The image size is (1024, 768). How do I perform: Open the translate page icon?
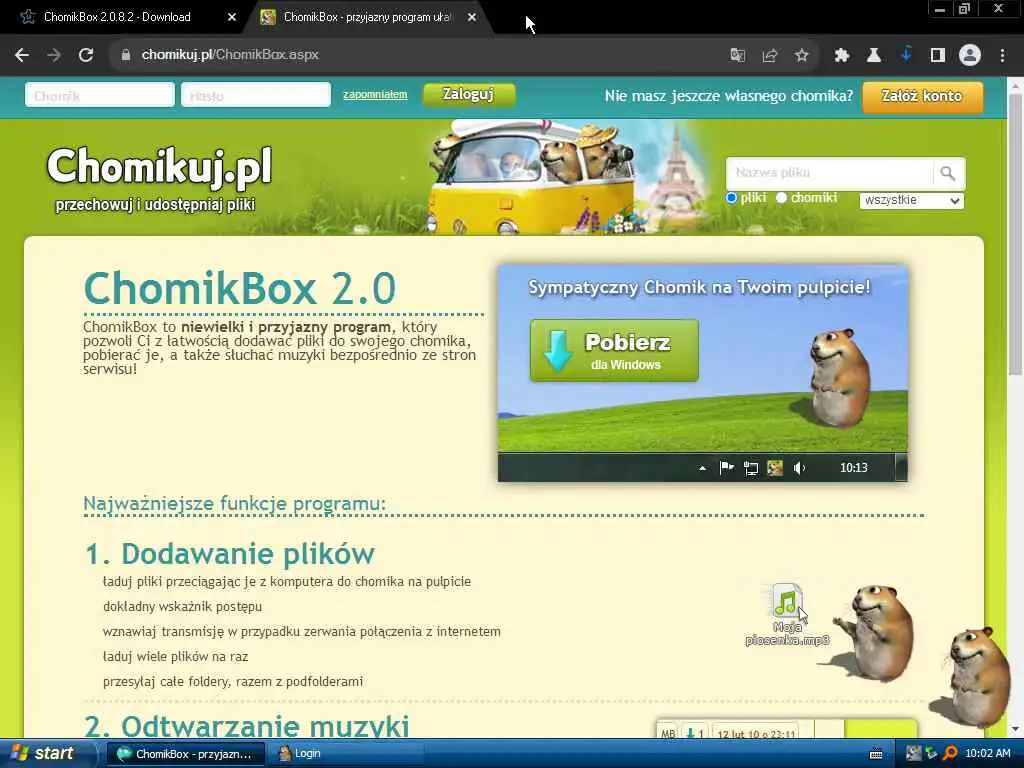[737, 56]
